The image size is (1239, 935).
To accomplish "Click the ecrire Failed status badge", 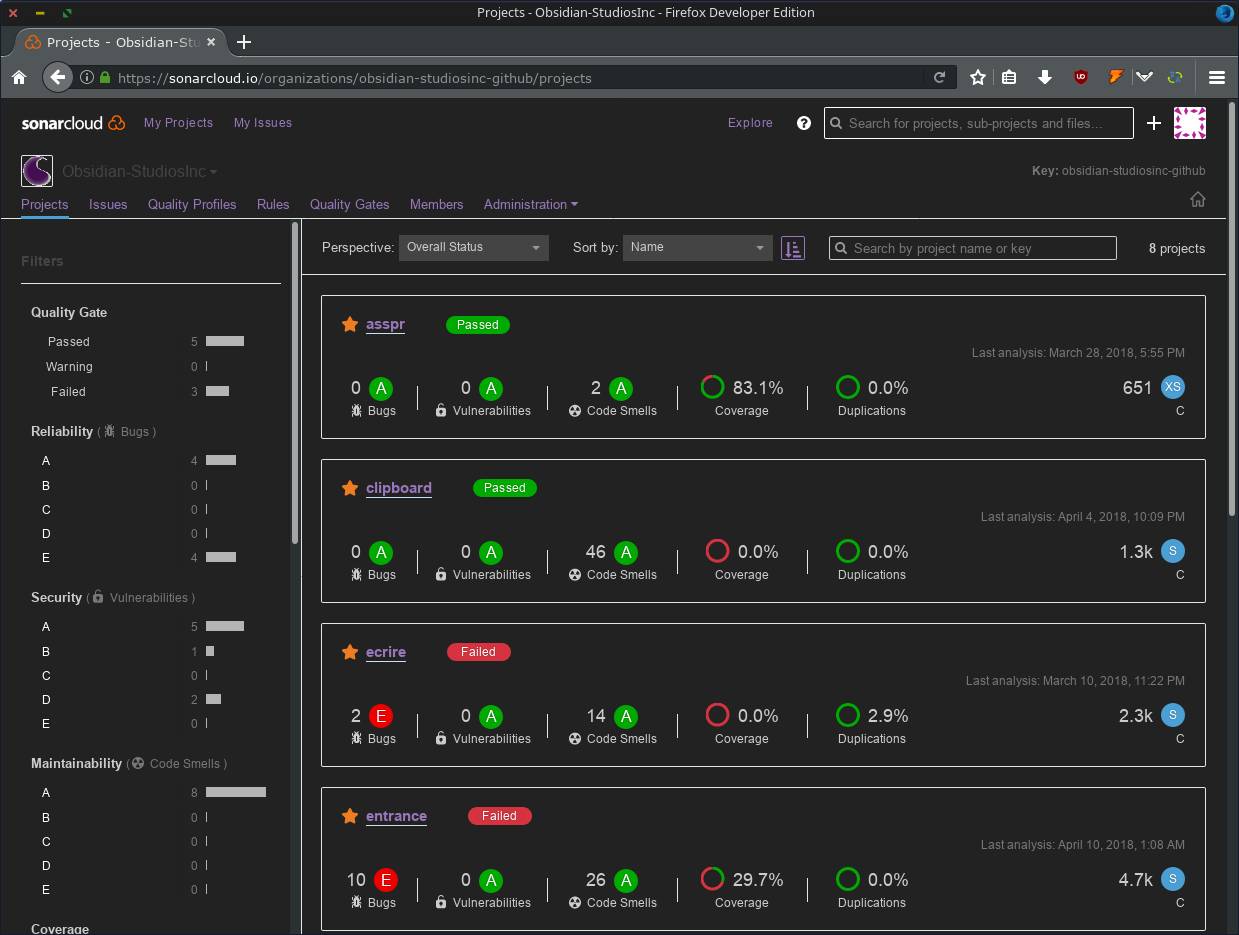I will (478, 652).
